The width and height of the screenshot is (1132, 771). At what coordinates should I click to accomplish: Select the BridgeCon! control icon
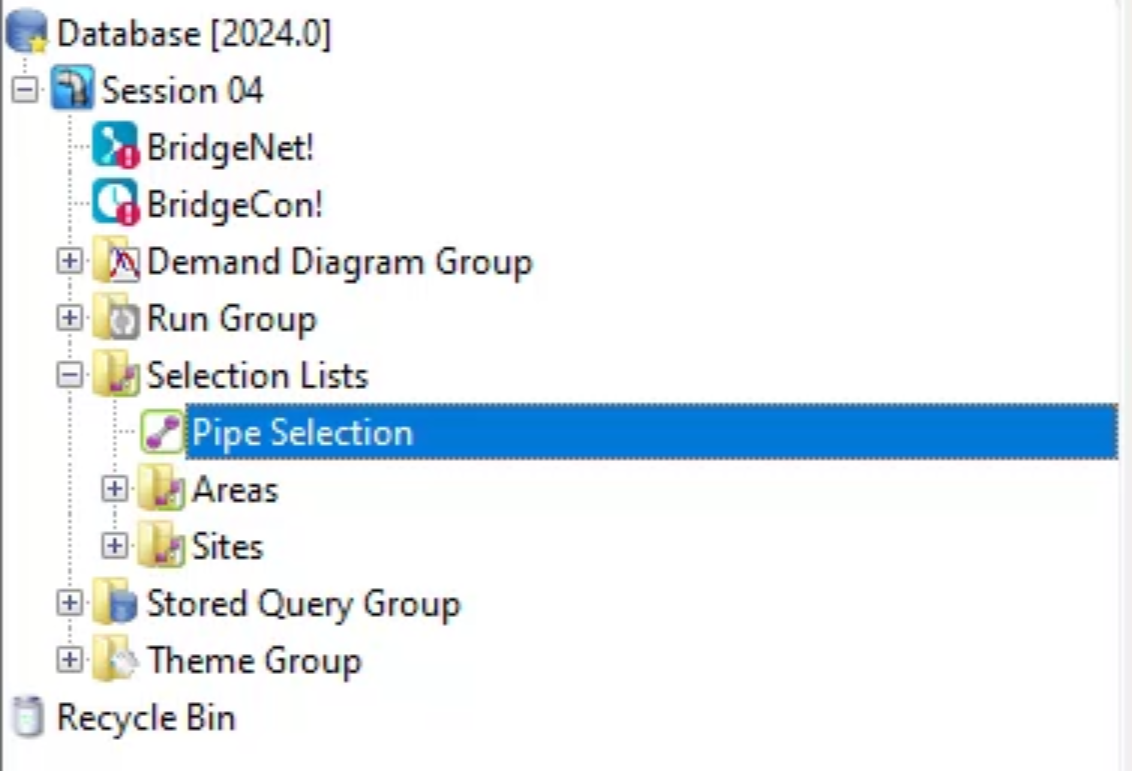(x=116, y=202)
